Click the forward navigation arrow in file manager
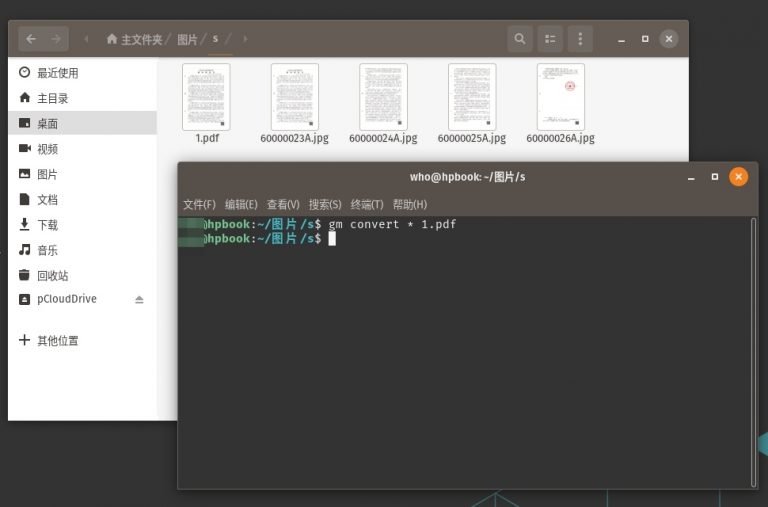This screenshot has width=768, height=507. pyautogui.click(x=56, y=39)
